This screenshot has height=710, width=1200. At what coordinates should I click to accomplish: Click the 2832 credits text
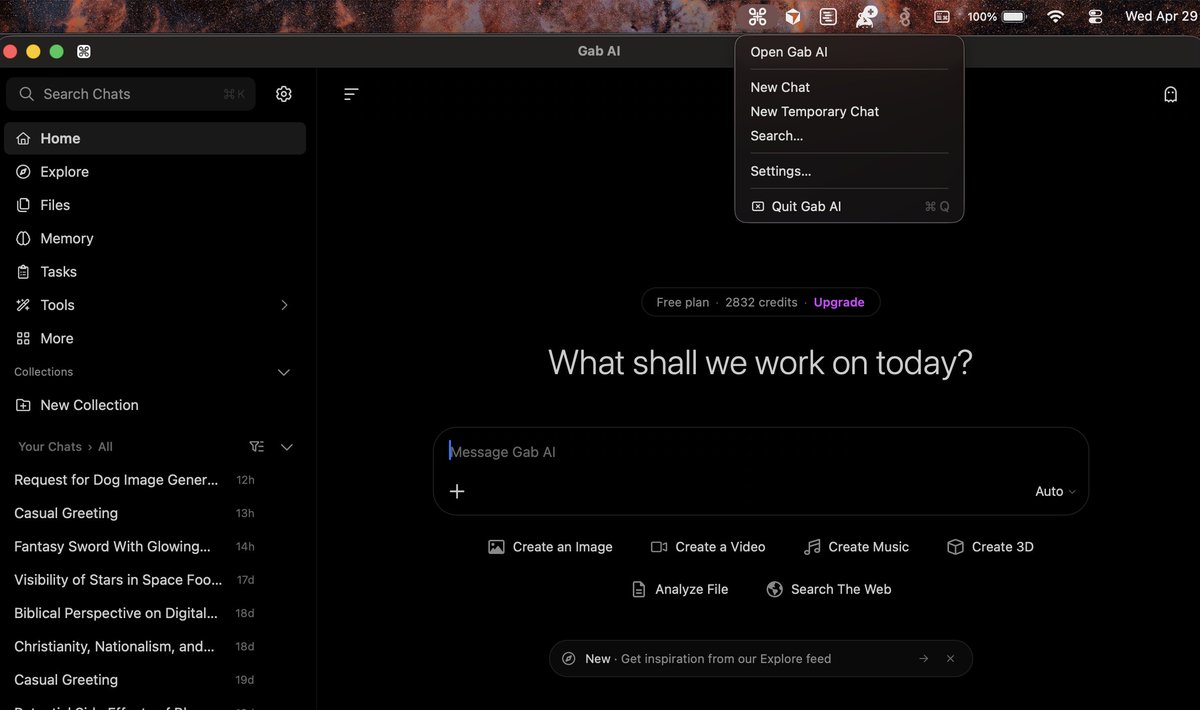coord(761,302)
